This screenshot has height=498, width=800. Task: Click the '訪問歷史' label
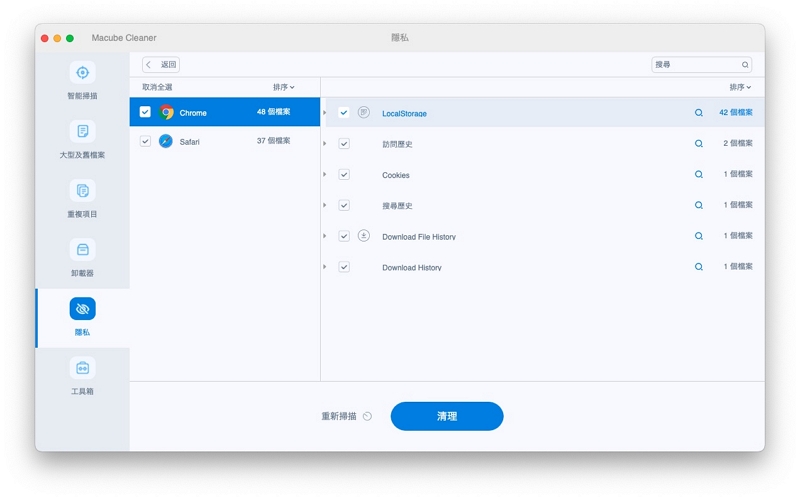[x=397, y=144]
